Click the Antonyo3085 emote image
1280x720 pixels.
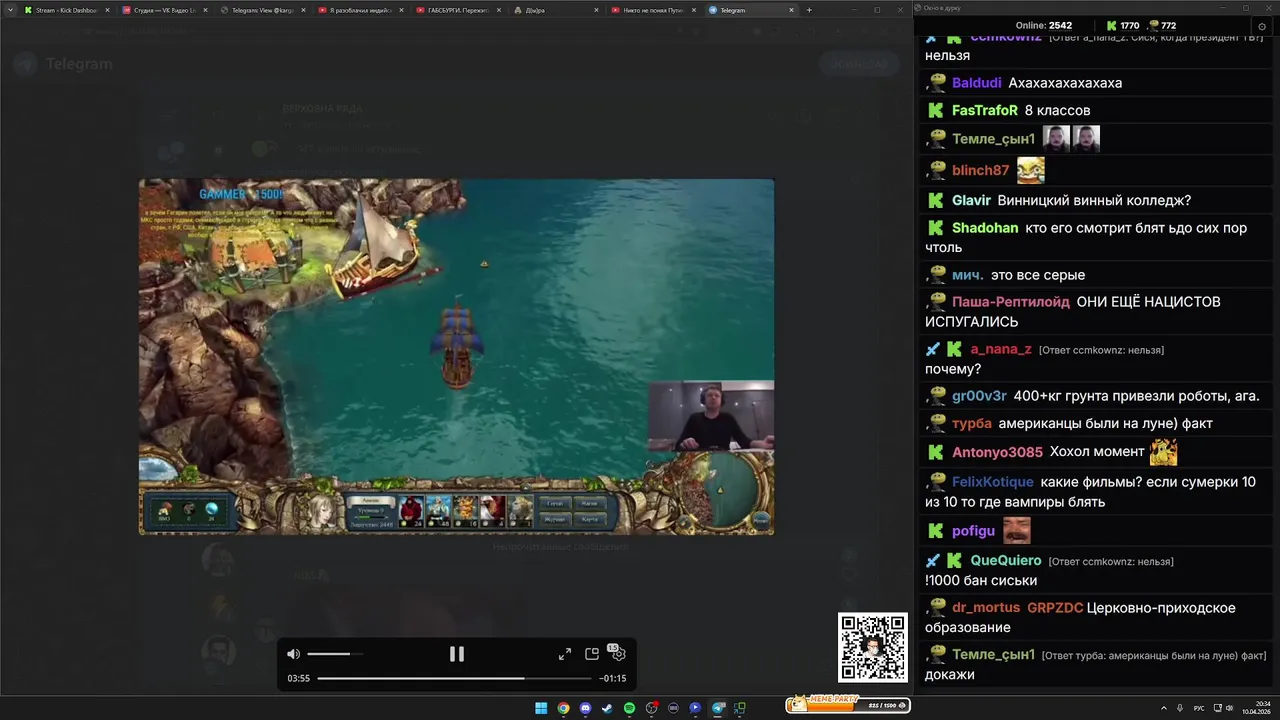point(1164,452)
